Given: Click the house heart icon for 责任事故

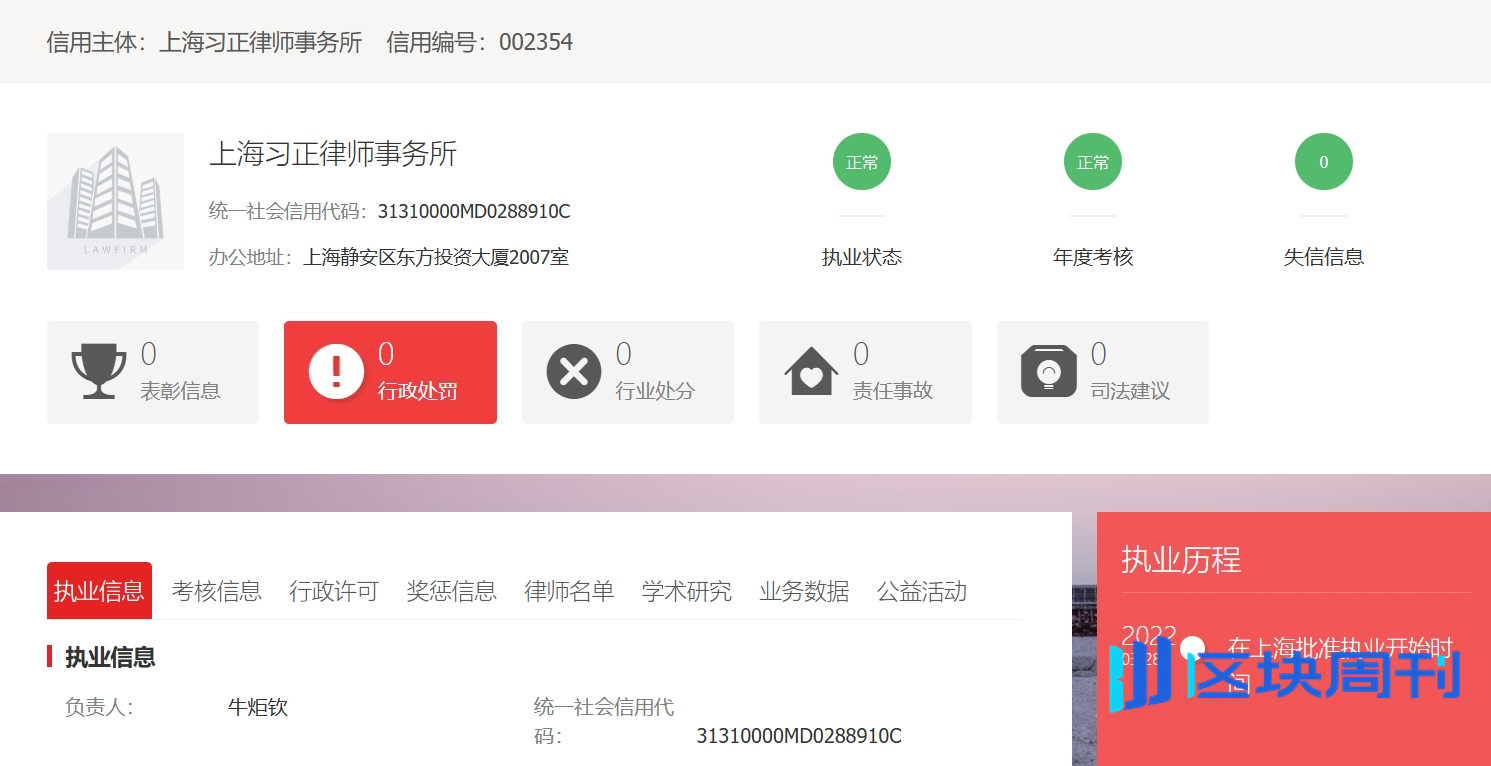Looking at the screenshot, I should [x=811, y=371].
